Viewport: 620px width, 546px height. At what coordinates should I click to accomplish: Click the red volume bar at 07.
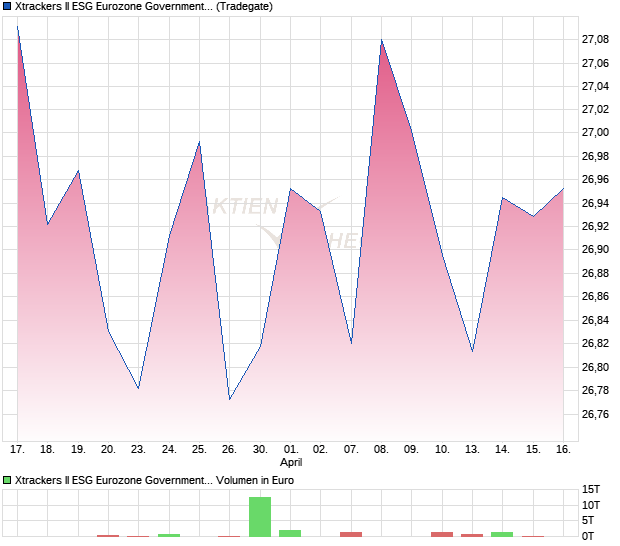click(351, 534)
